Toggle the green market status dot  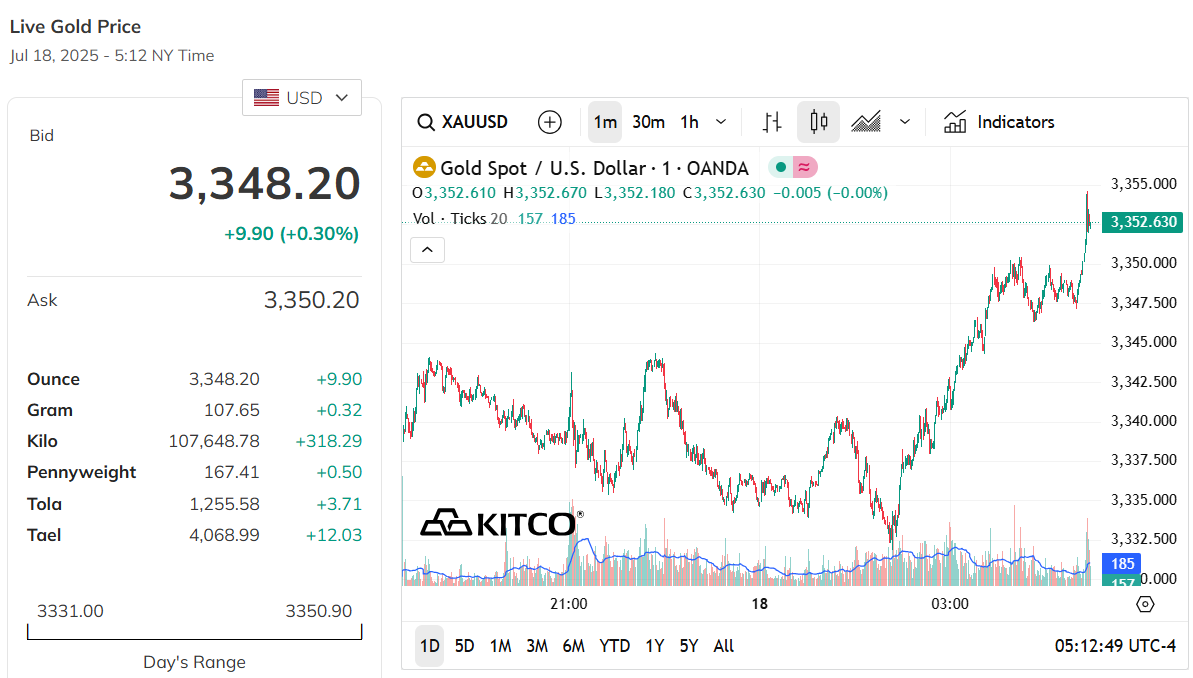780,168
